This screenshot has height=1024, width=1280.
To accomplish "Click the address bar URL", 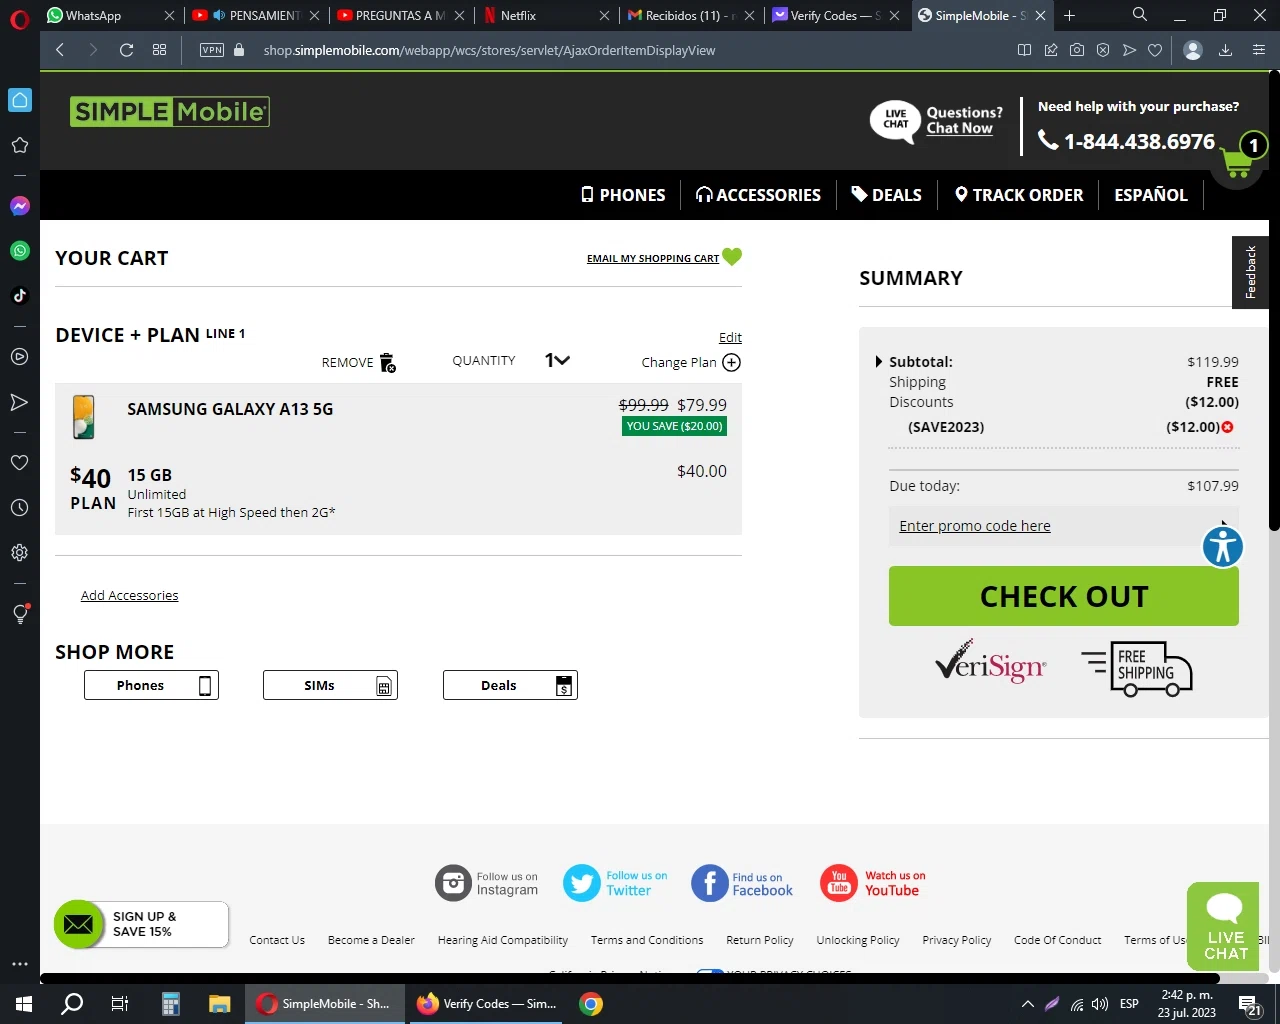I will point(489,50).
